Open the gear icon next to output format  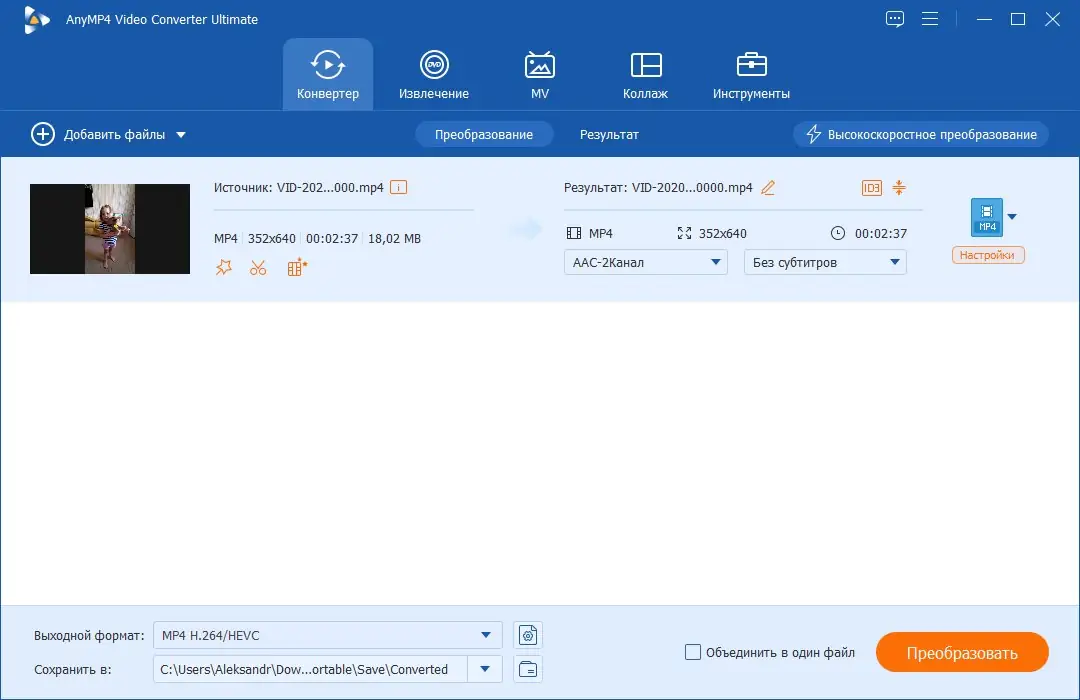527,634
